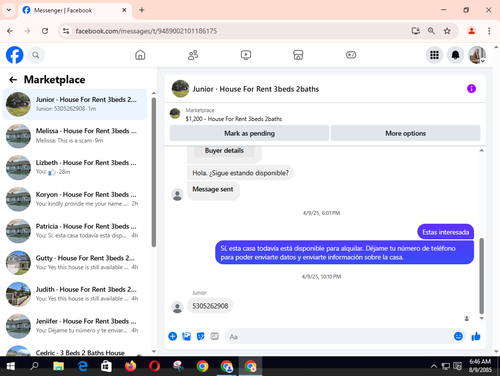
Task: Open More options for the listing
Action: (x=405, y=133)
